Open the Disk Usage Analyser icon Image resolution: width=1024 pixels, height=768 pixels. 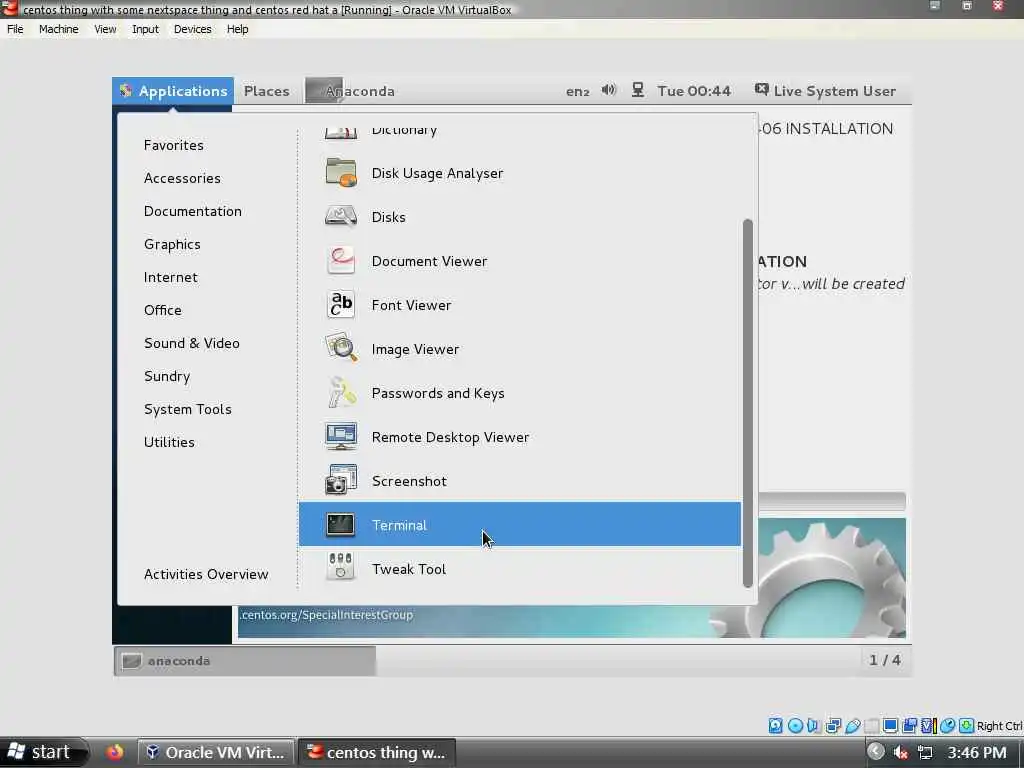[341, 173]
